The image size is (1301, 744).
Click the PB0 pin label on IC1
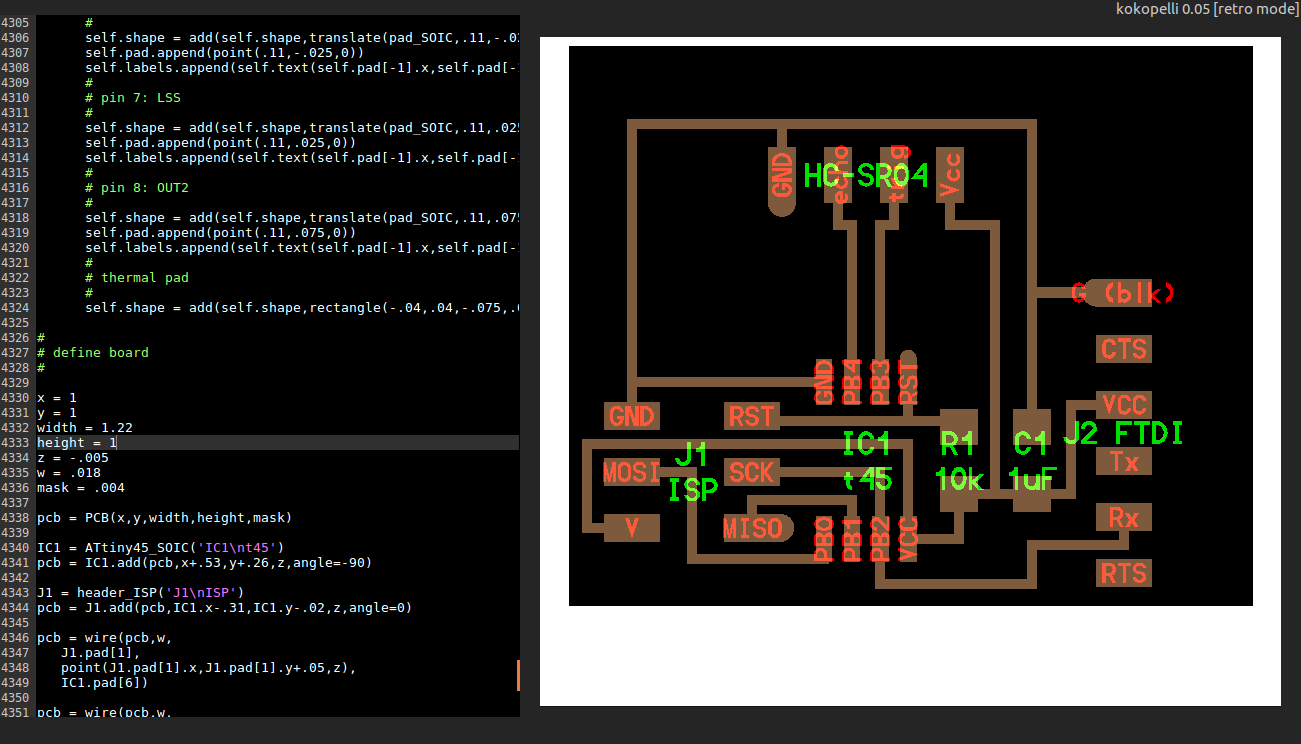[824, 540]
